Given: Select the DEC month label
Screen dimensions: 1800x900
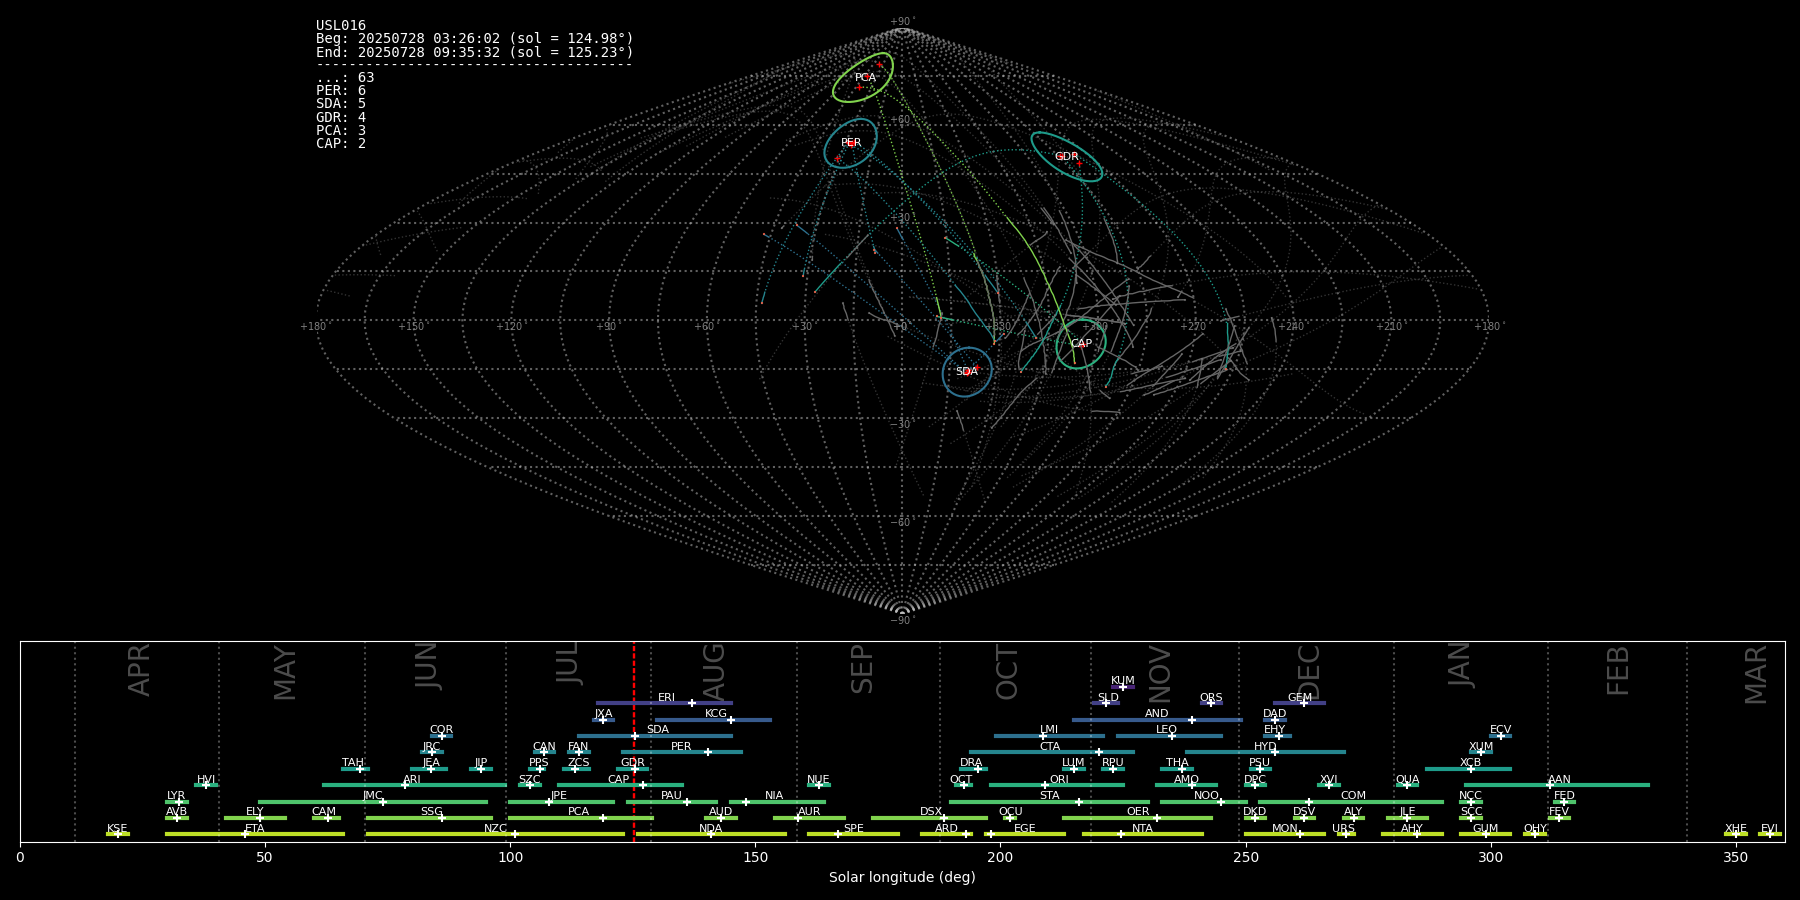Looking at the screenshot, I should pyautogui.click(x=1308, y=672).
